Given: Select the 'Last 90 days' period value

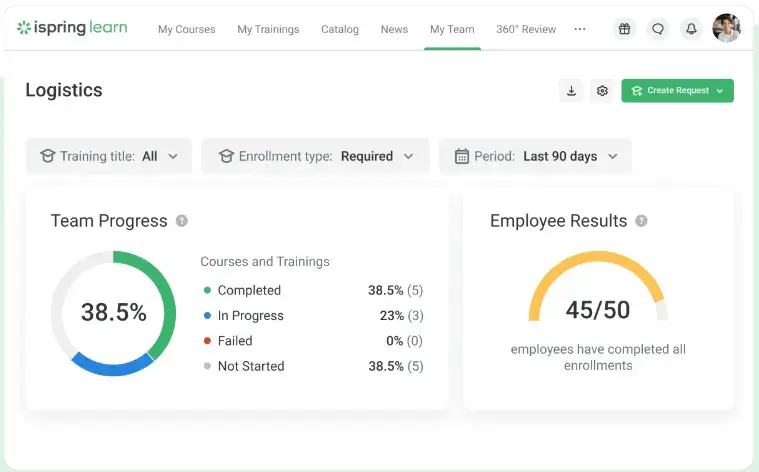Looking at the screenshot, I should pyautogui.click(x=560, y=156).
